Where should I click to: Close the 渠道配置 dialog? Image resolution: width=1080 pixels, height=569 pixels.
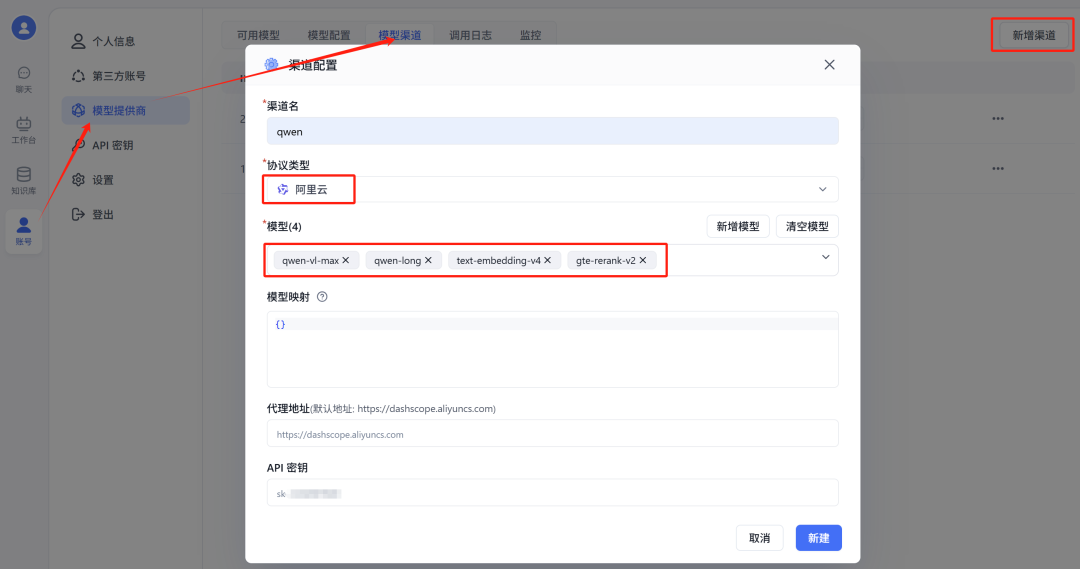click(829, 65)
